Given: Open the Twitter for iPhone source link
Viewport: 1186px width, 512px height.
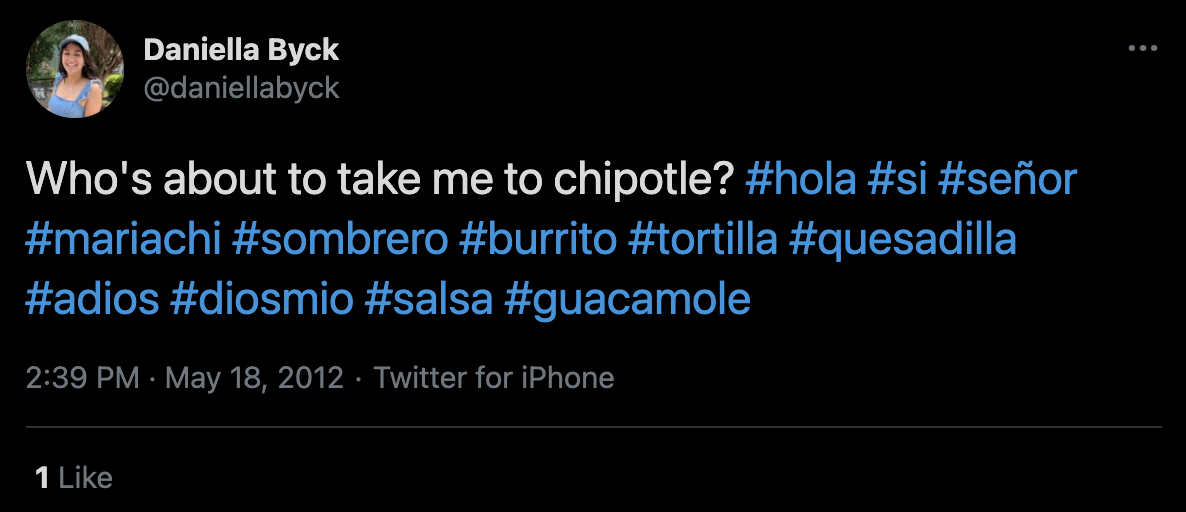Looking at the screenshot, I should 494,378.
